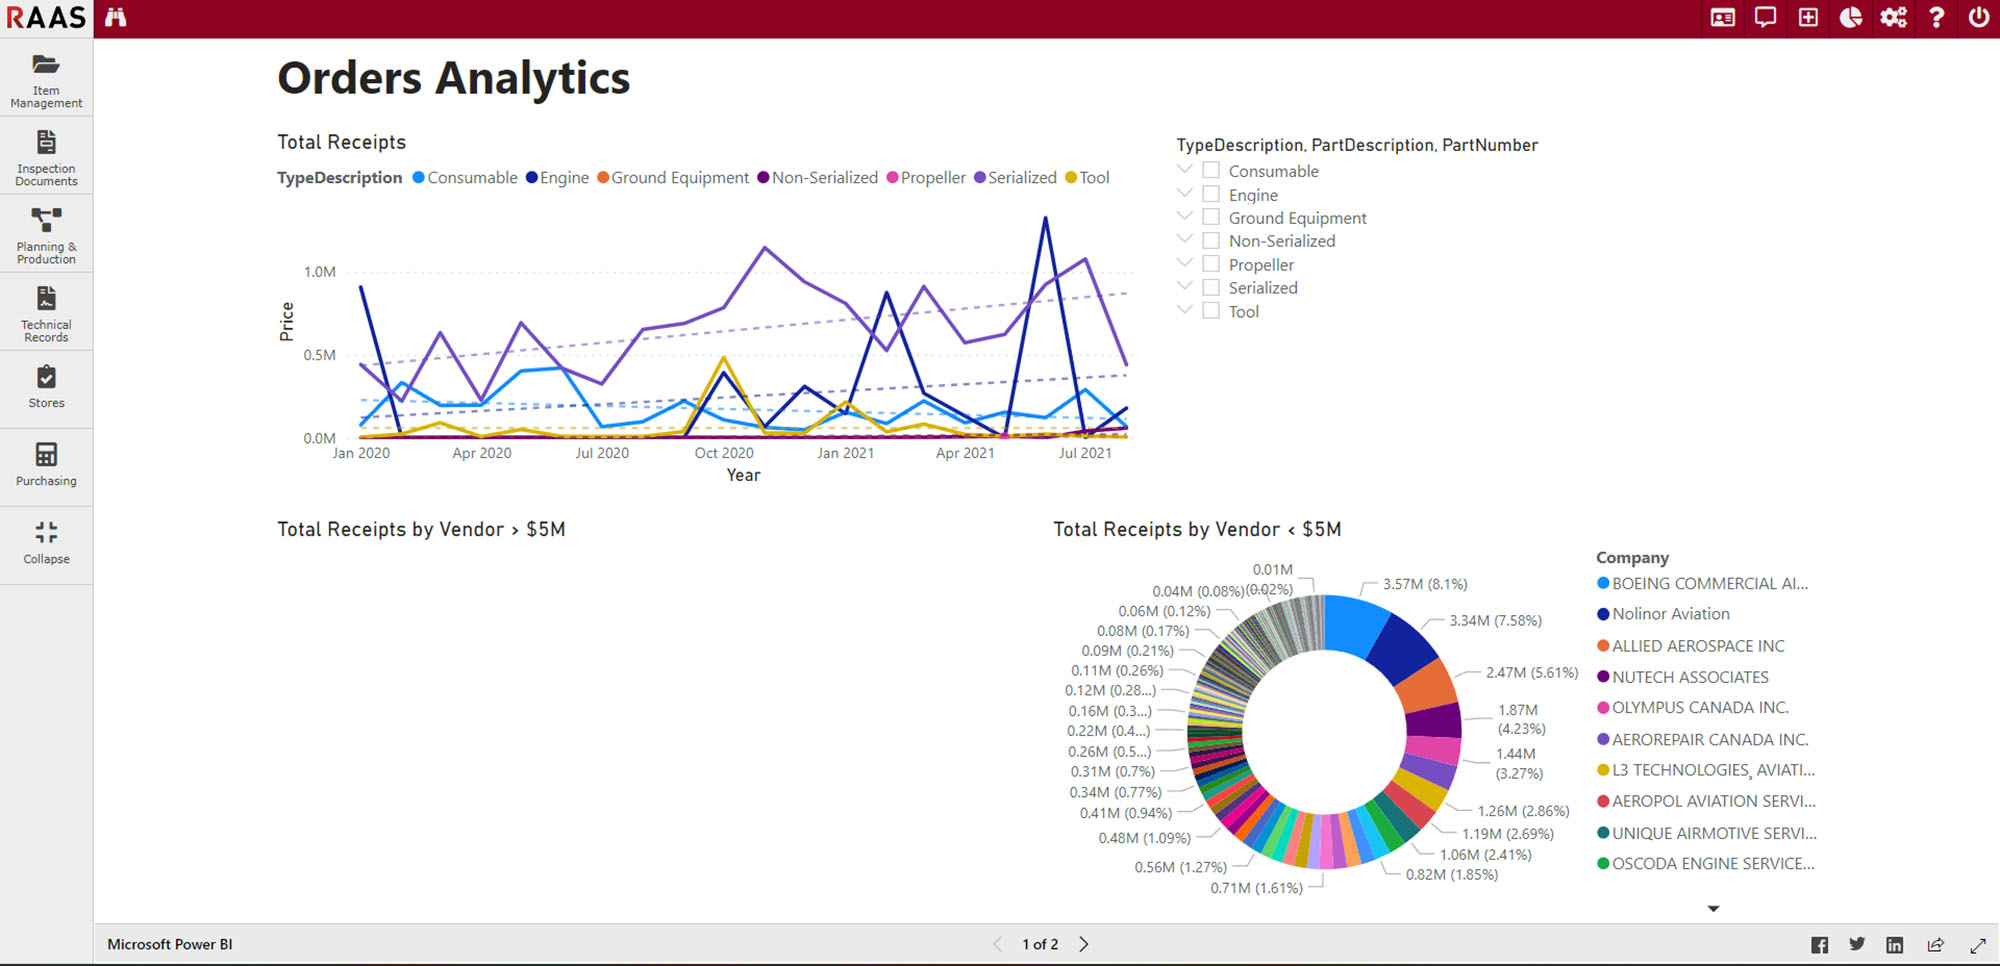The image size is (2000, 966).
Task: Expand the Ground Equipment tree chevron
Action: 1185,216
